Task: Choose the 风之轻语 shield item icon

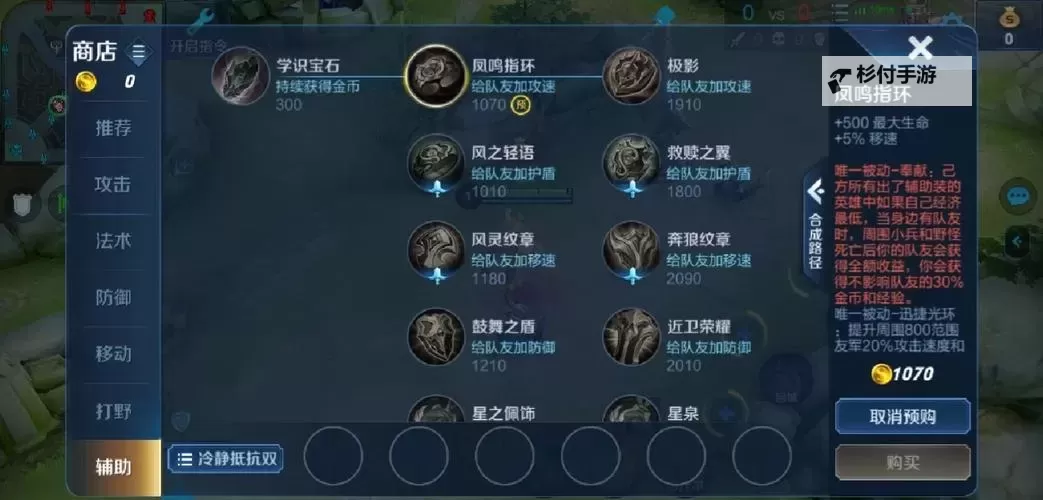Action: (436, 163)
